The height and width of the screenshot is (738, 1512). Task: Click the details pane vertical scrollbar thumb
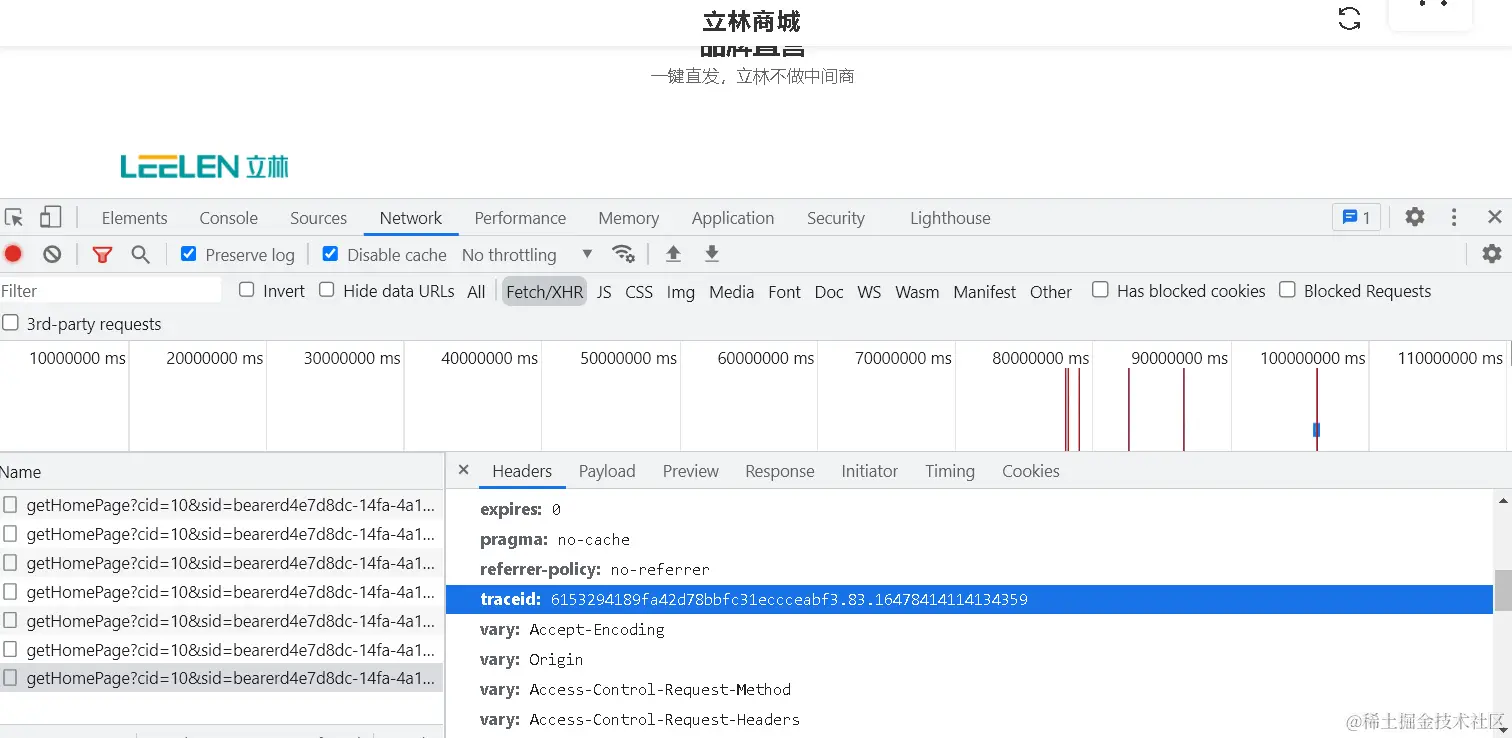[x=1503, y=590]
